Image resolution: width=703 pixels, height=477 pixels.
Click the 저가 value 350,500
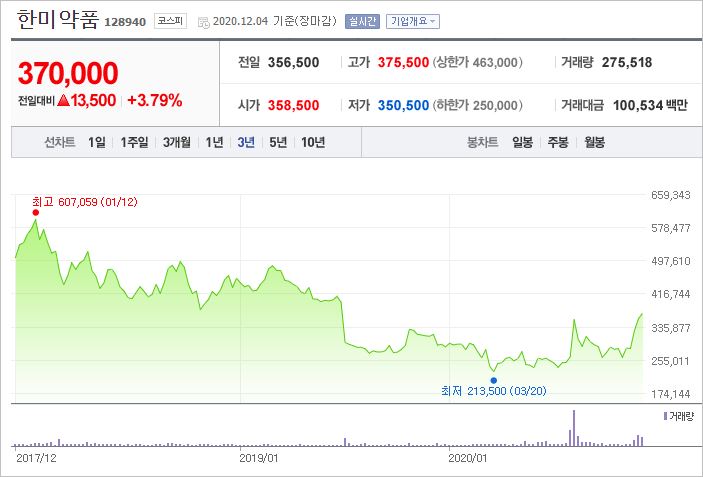coord(403,105)
